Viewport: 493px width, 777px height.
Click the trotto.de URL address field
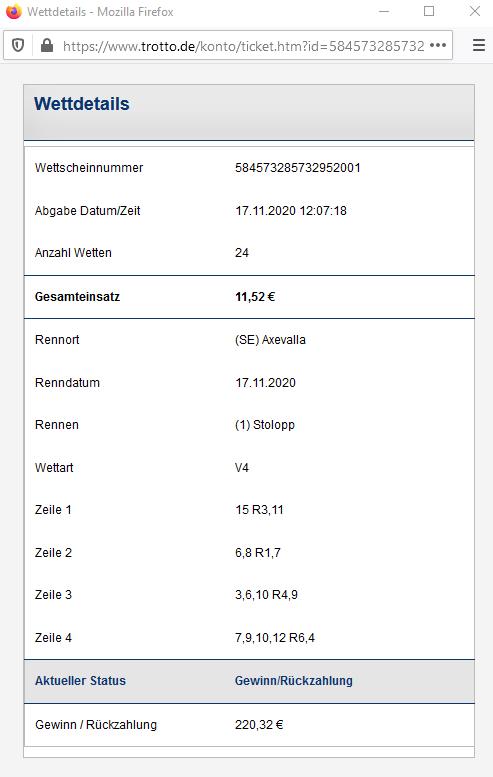coord(243,46)
